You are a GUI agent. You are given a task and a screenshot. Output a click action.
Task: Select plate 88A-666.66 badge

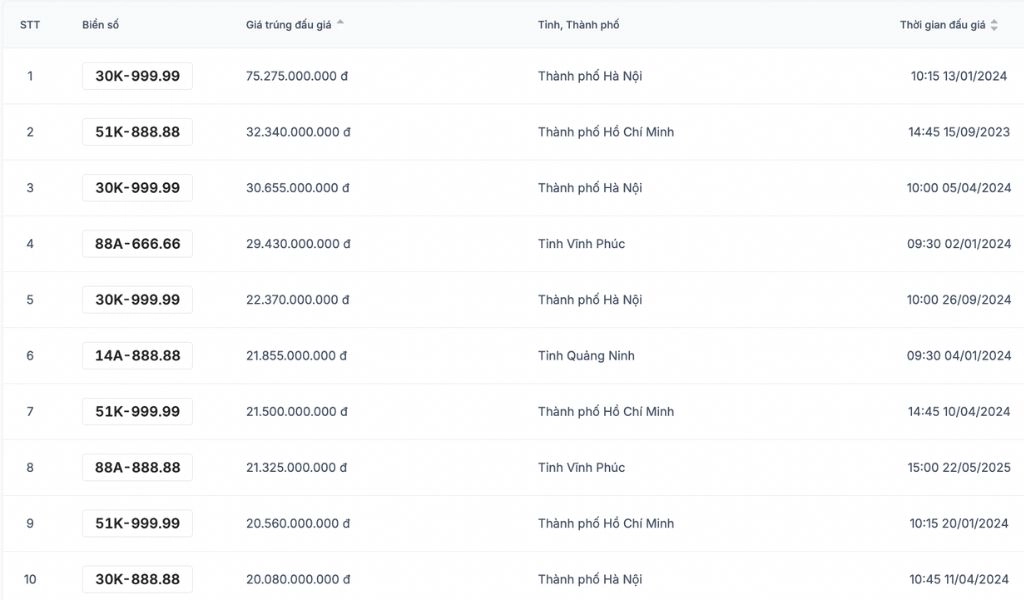click(137, 244)
